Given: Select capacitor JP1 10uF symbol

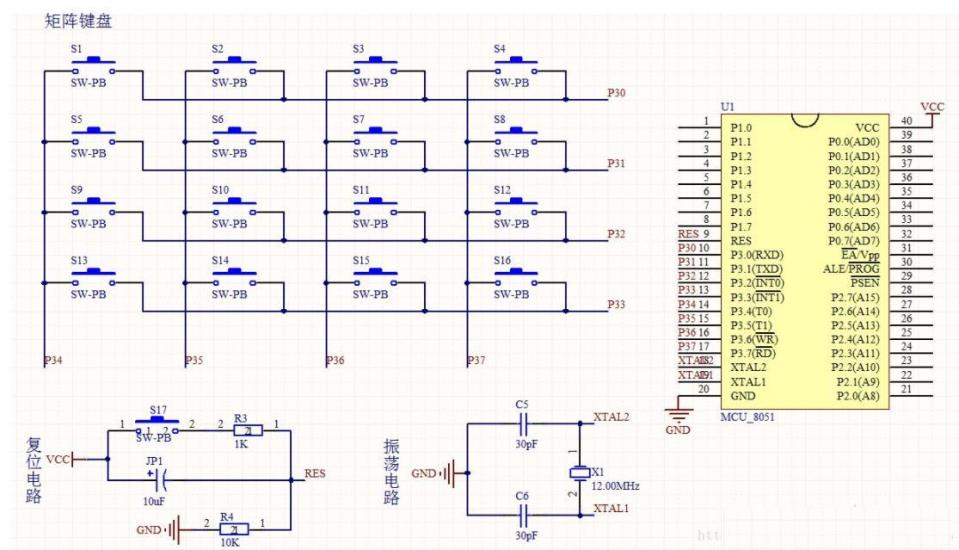Looking at the screenshot, I should [x=158, y=480].
